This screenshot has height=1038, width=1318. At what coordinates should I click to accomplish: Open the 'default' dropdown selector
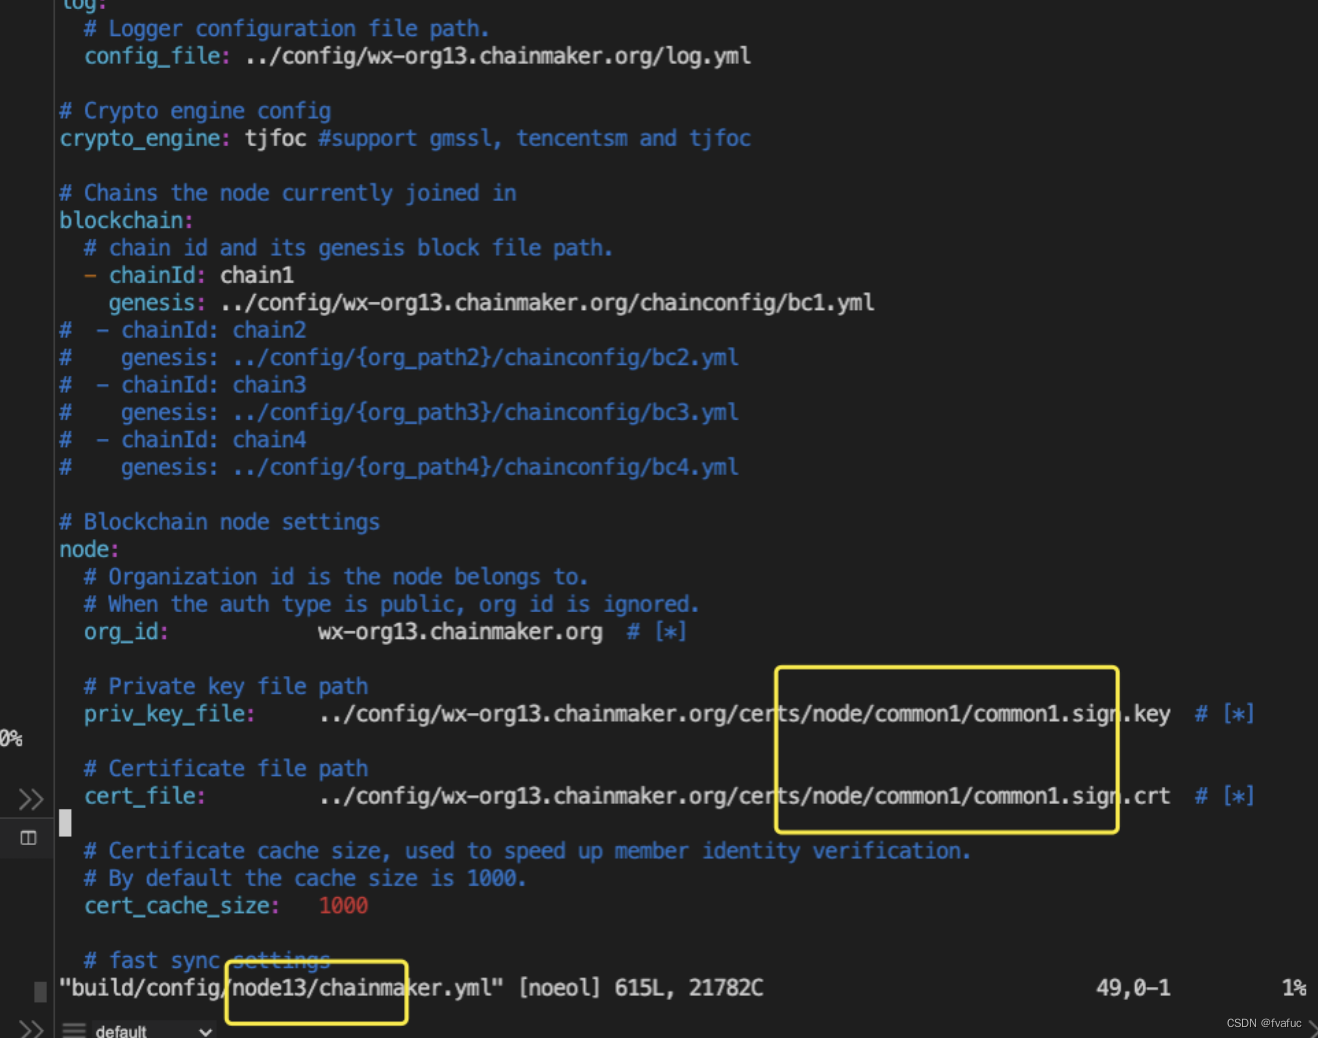pos(153,1030)
